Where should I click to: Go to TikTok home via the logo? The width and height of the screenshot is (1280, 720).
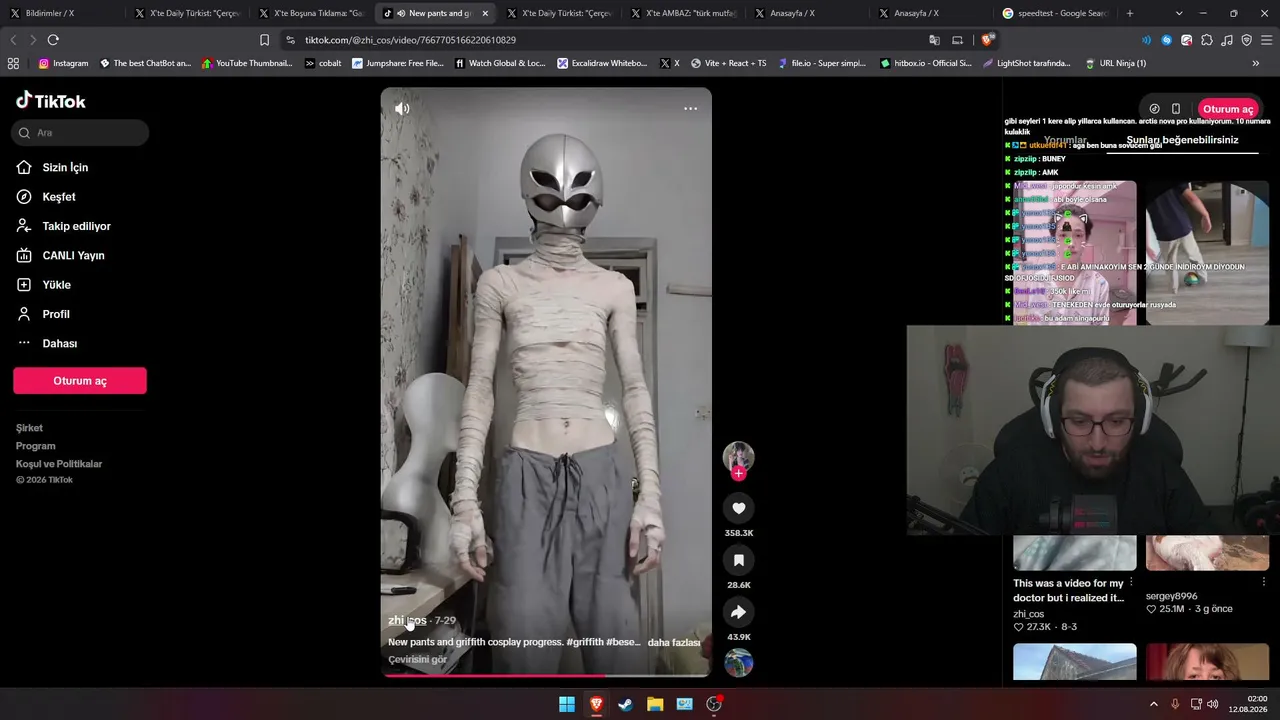point(51,101)
